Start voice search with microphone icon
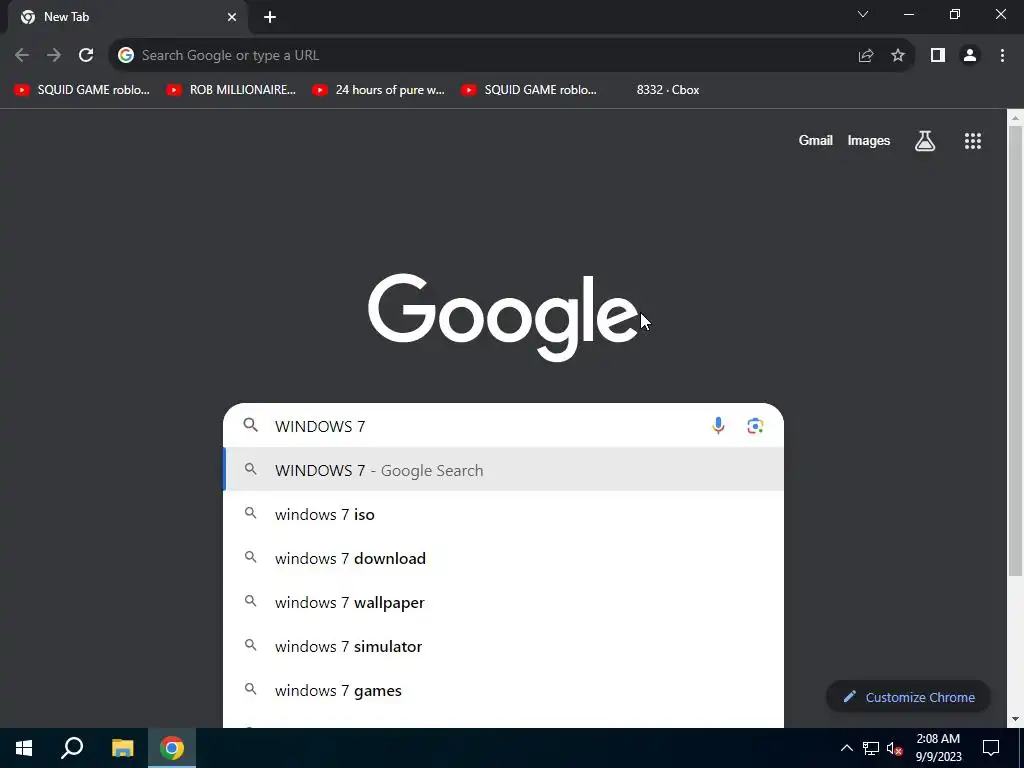 pyautogui.click(x=718, y=426)
